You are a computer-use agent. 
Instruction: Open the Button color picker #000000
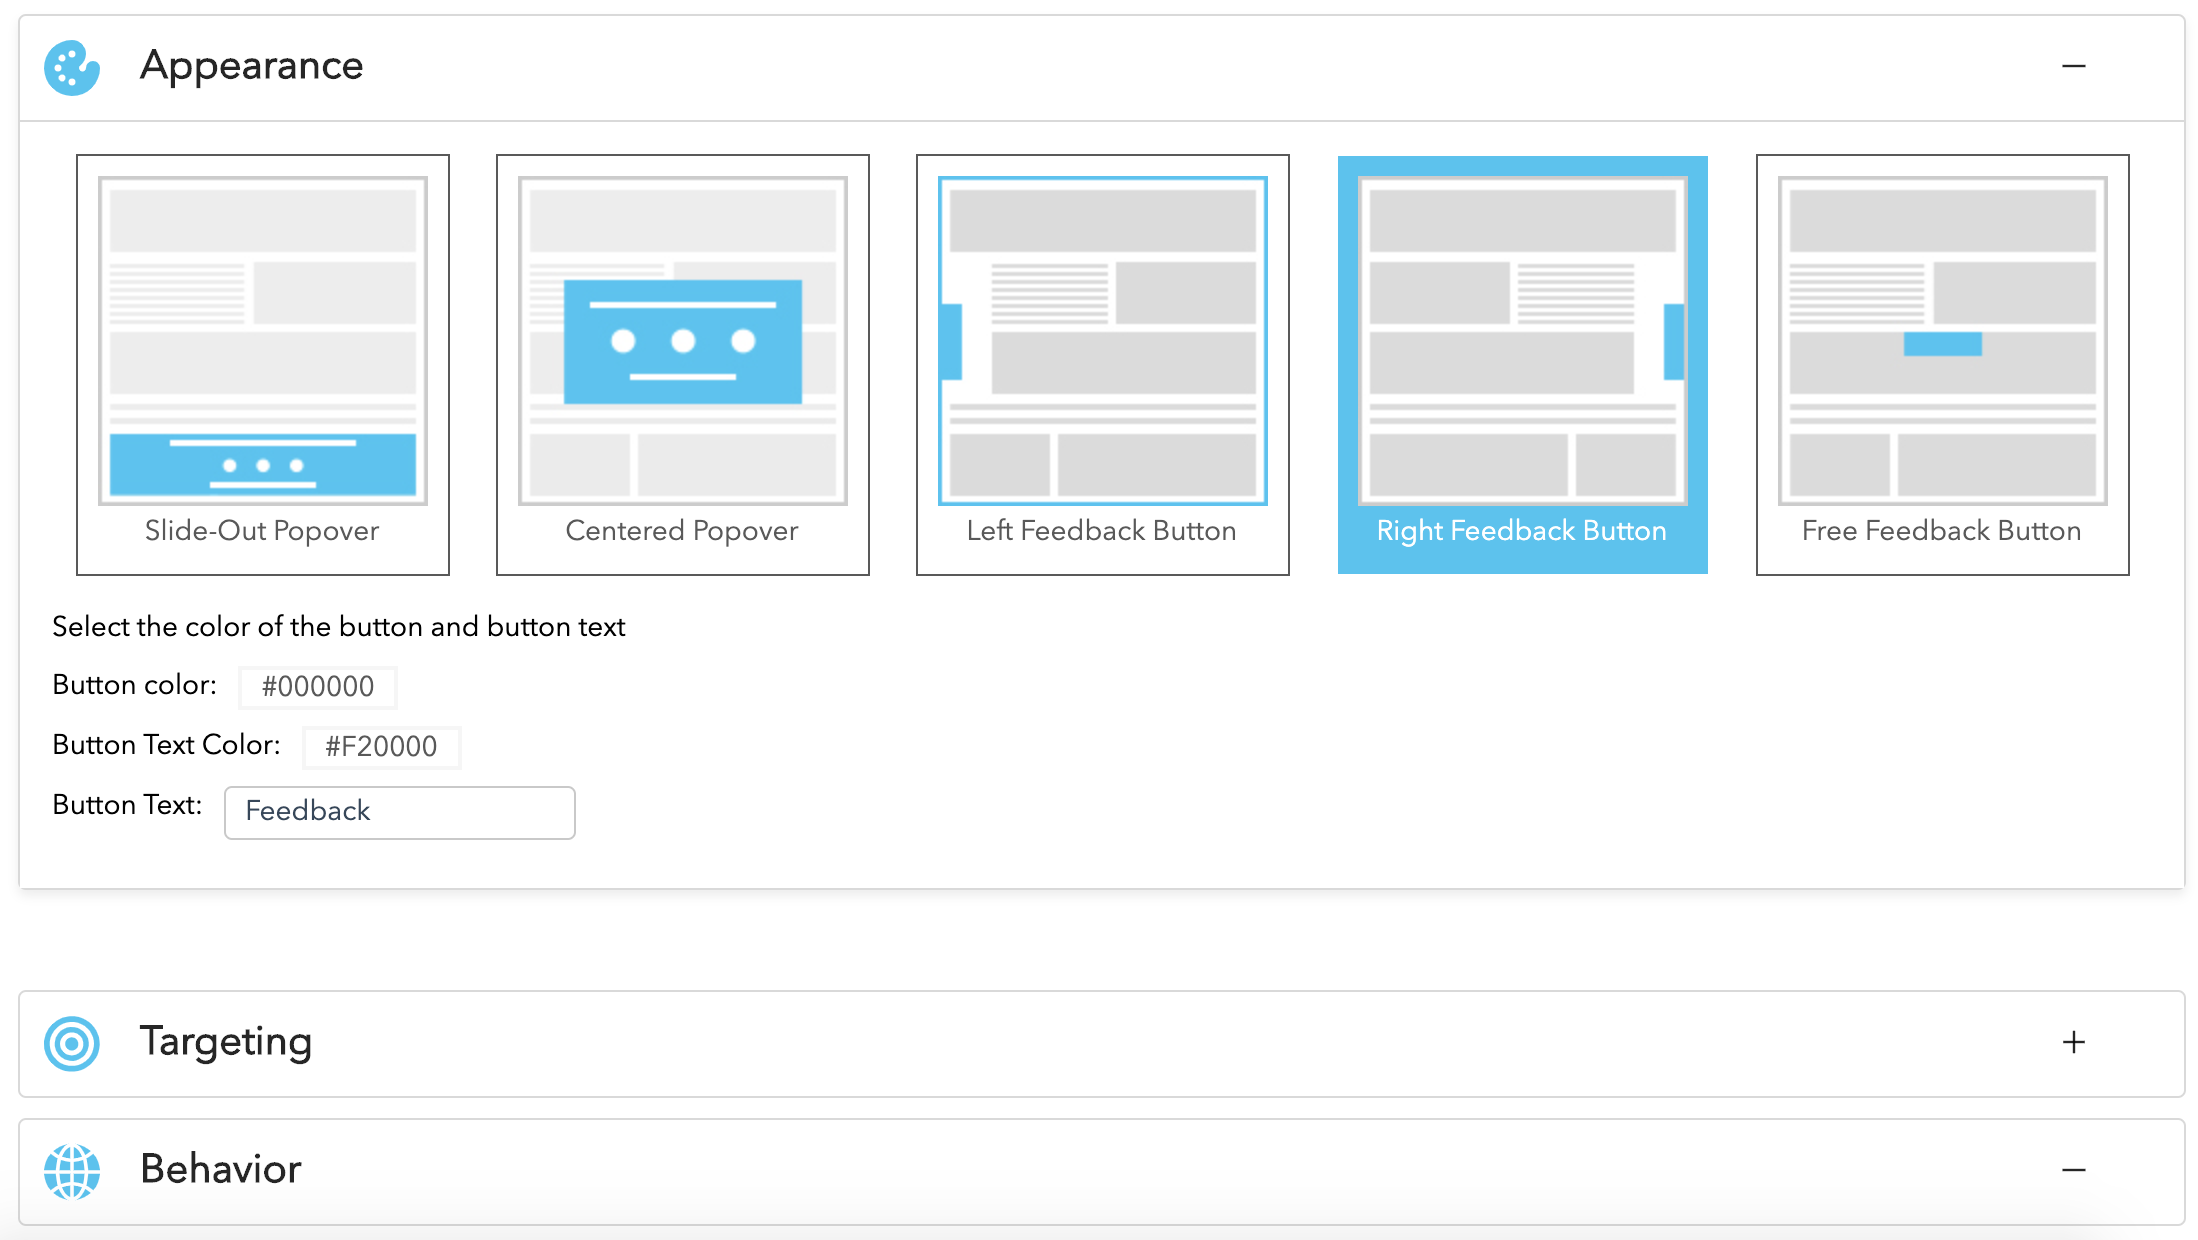(x=318, y=687)
